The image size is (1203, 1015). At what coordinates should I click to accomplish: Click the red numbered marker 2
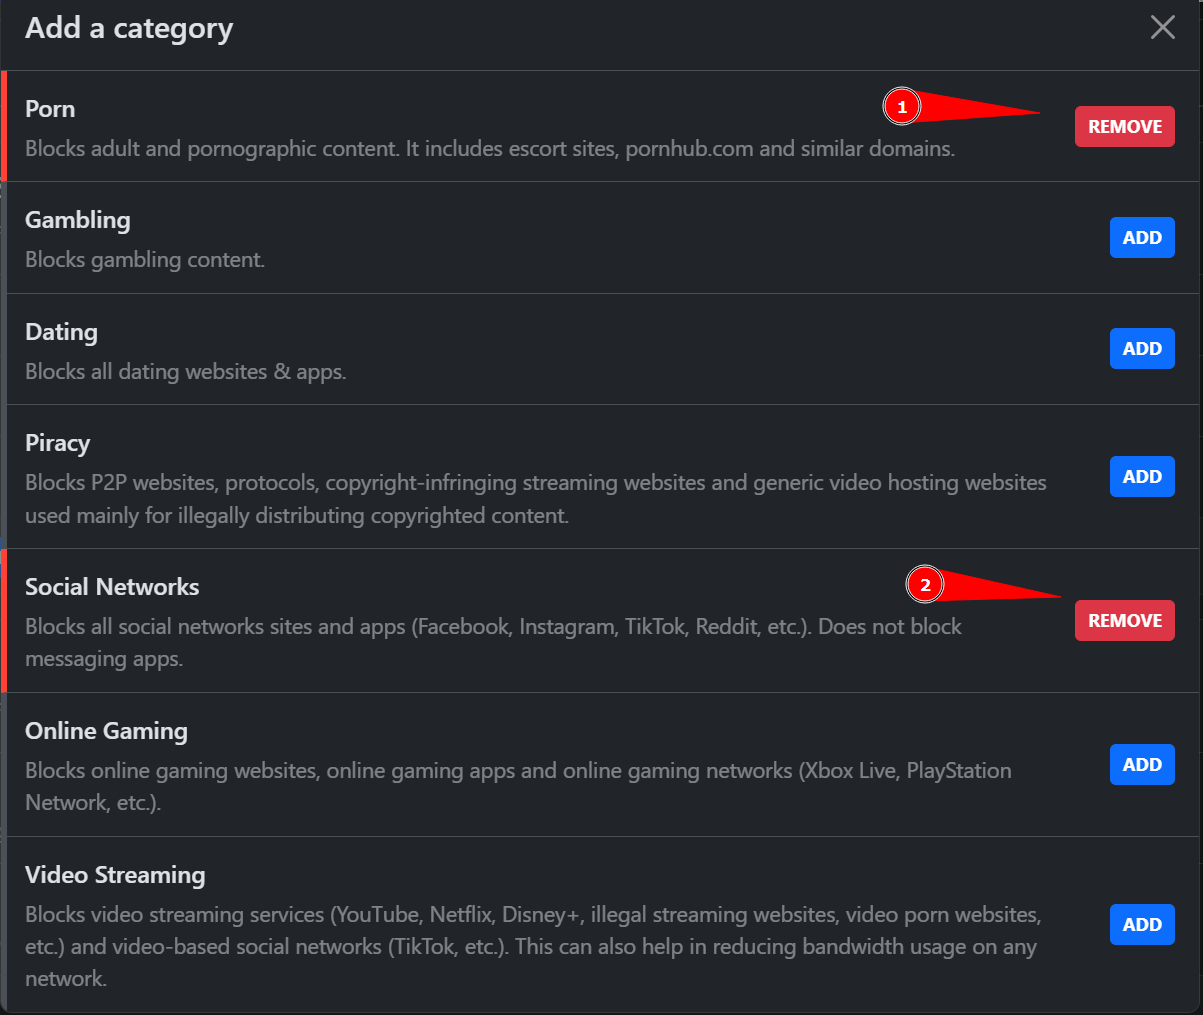point(925,585)
